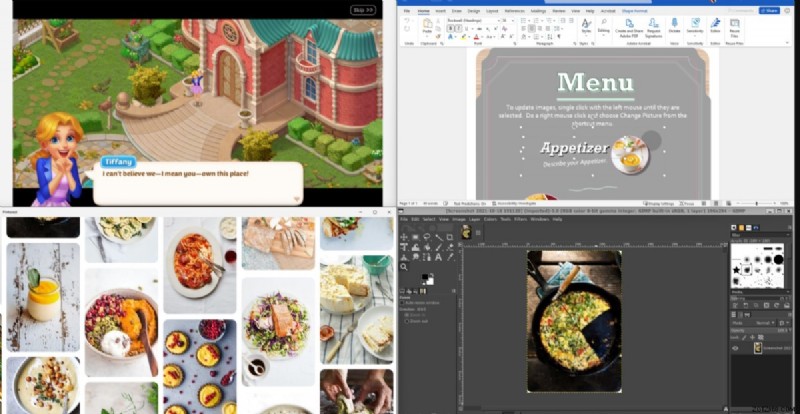Click the Share button in Word

[x=768, y=10]
